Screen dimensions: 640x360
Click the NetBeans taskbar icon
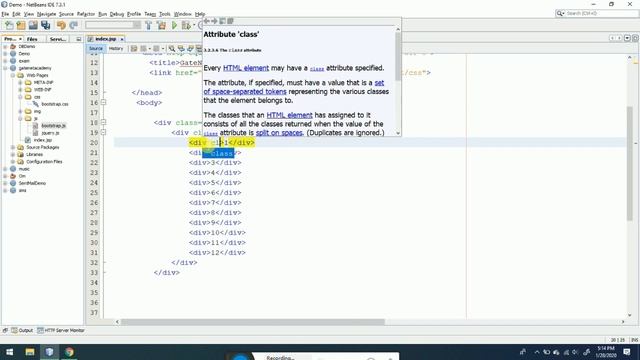pyautogui.click(x=49, y=352)
